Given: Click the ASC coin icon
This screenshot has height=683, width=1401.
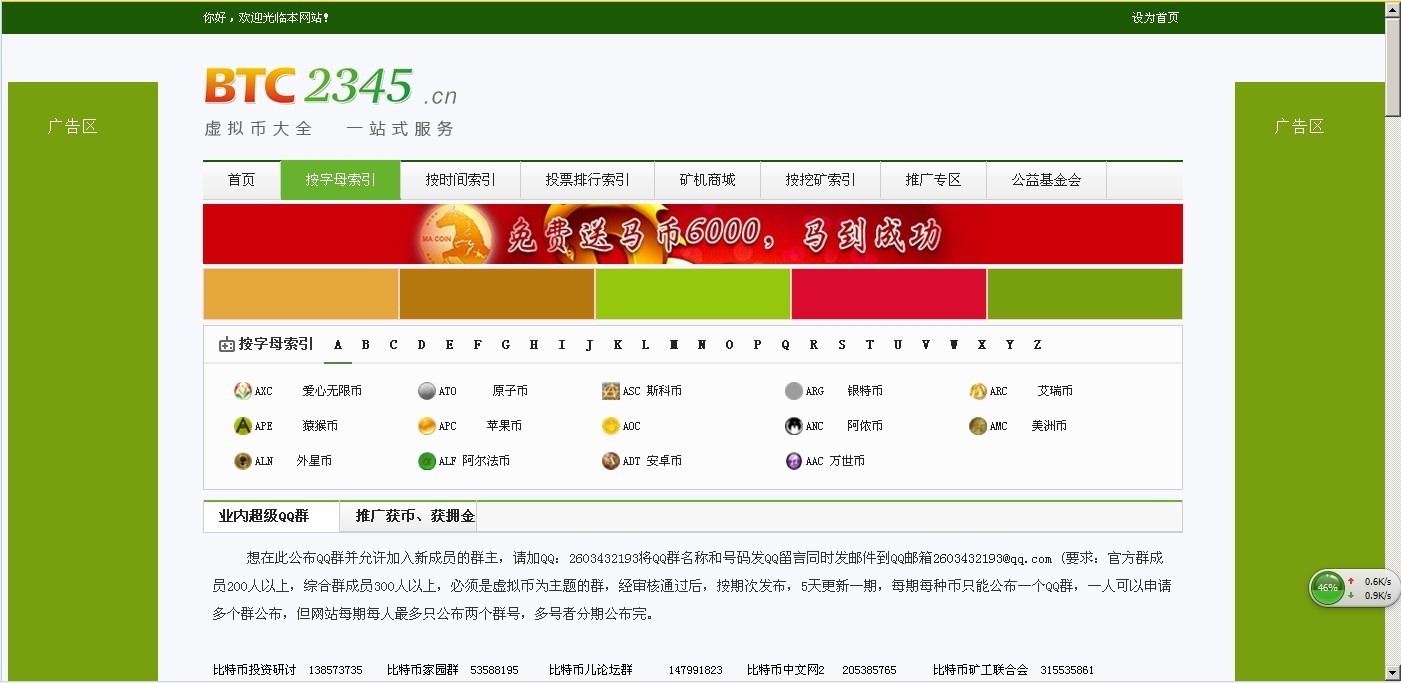Looking at the screenshot, I should click(610, 391).
